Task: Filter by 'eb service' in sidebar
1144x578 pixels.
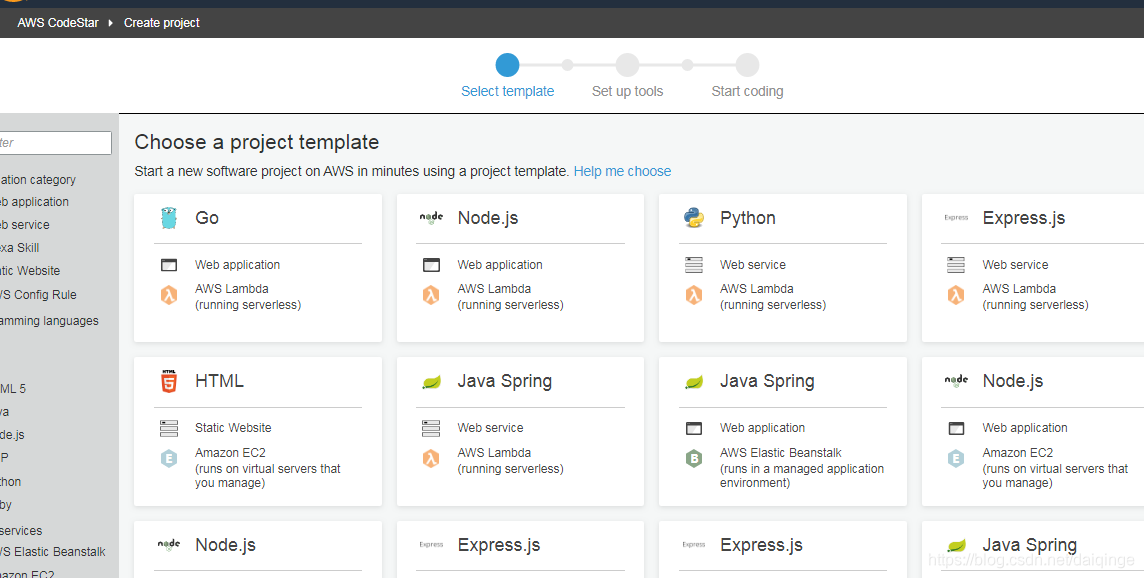Action: (x=25, y=225)
